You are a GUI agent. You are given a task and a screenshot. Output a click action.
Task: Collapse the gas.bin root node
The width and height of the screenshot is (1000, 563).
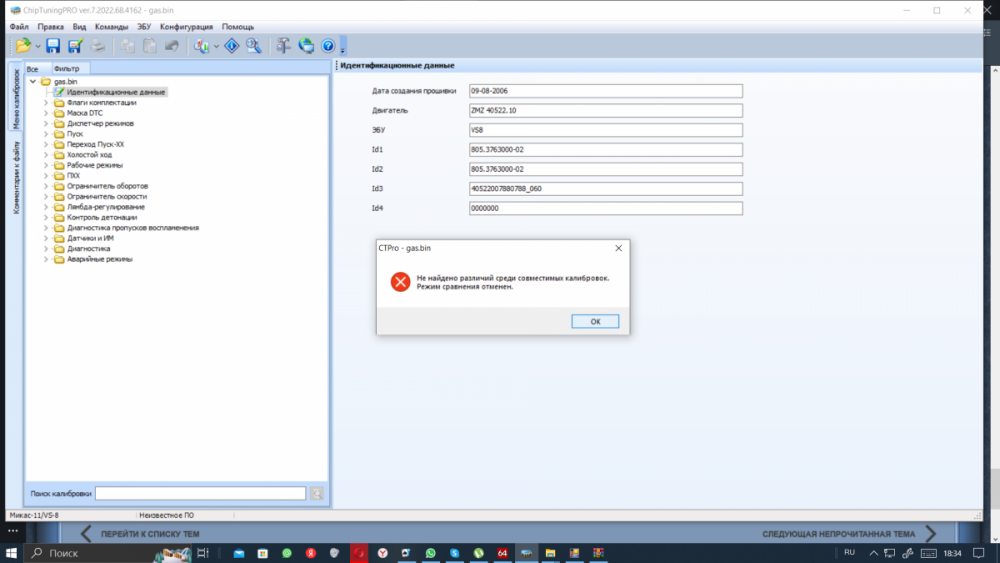click(33, 82)
